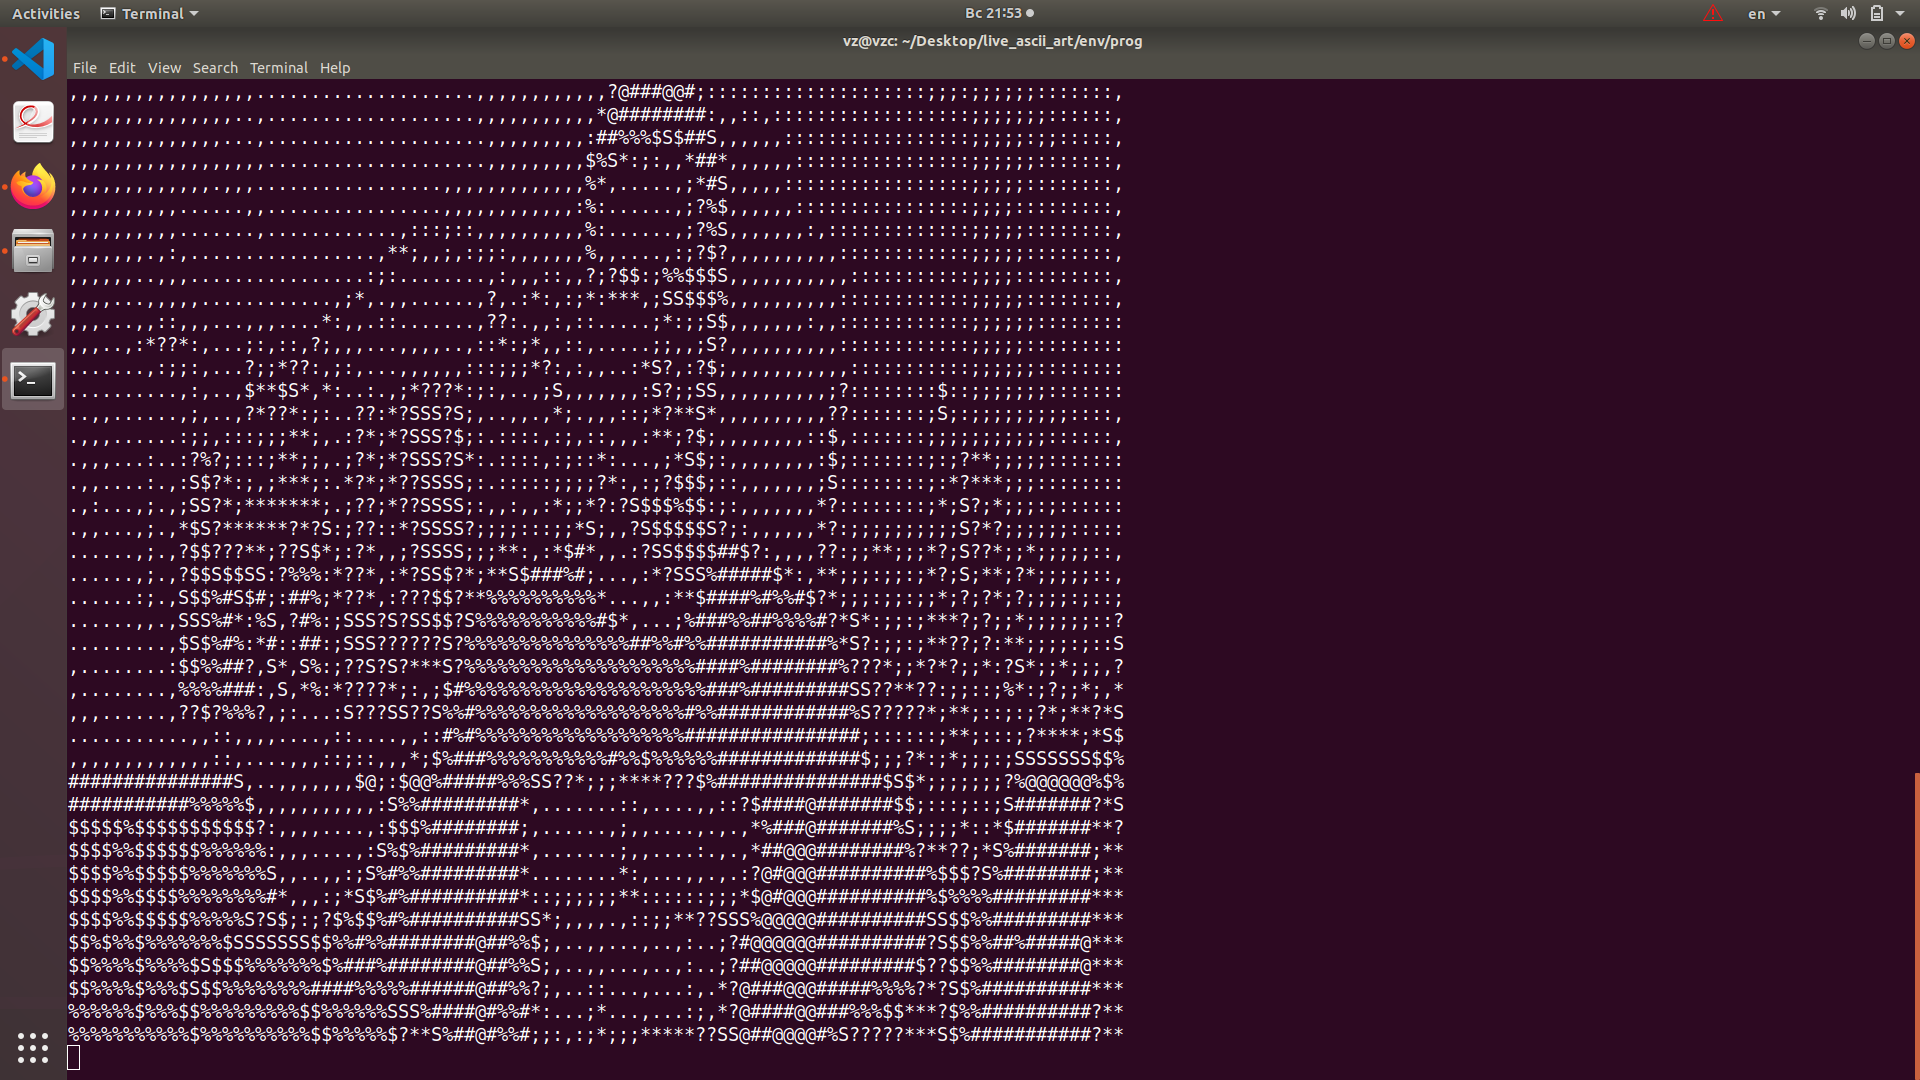
Task: Open Visual Studio Code from the dock
Action: (33, 59)
